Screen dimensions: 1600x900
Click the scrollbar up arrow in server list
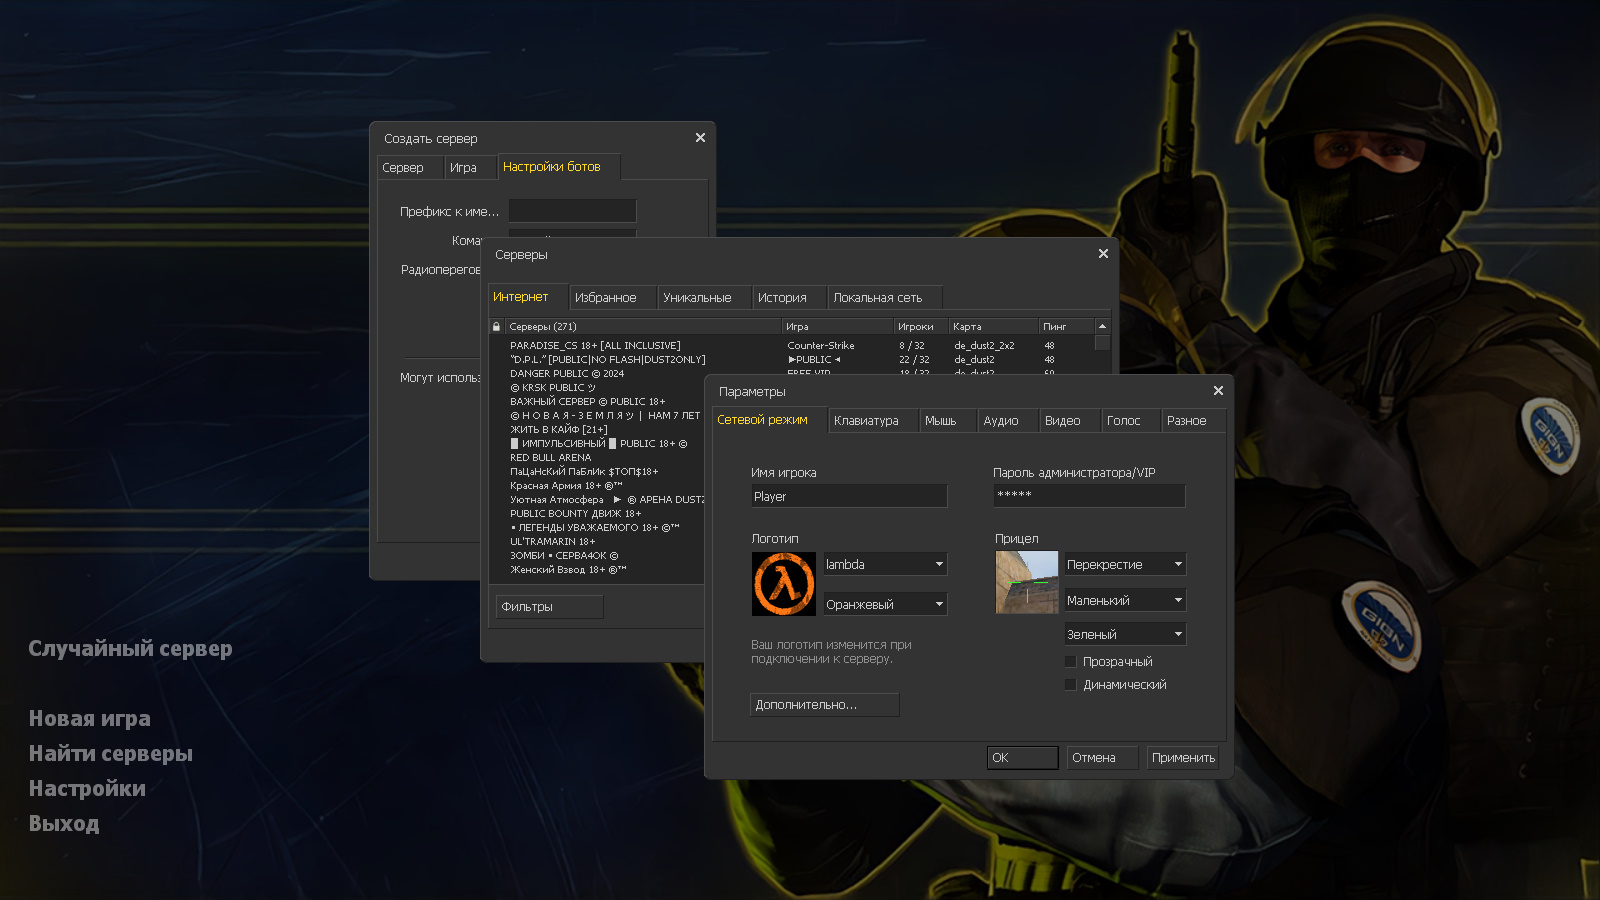point(1101,324)
